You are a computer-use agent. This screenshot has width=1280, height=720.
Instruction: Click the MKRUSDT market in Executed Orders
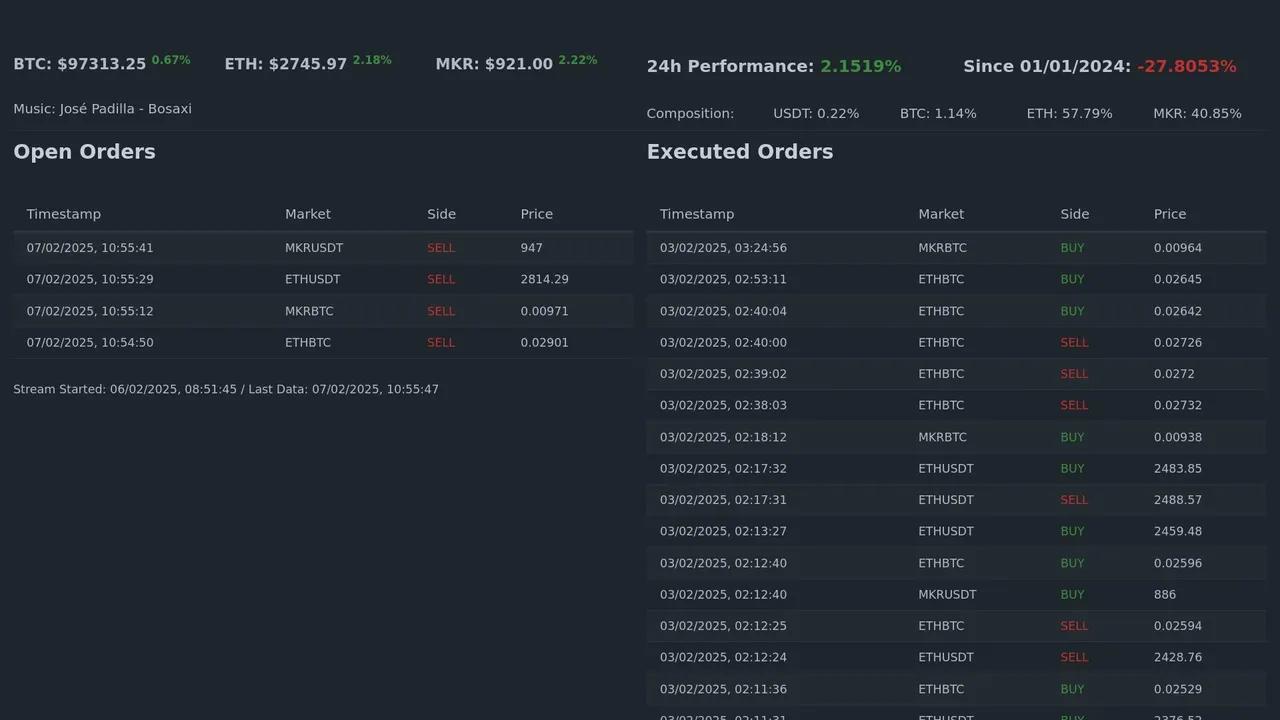(947, 595)
